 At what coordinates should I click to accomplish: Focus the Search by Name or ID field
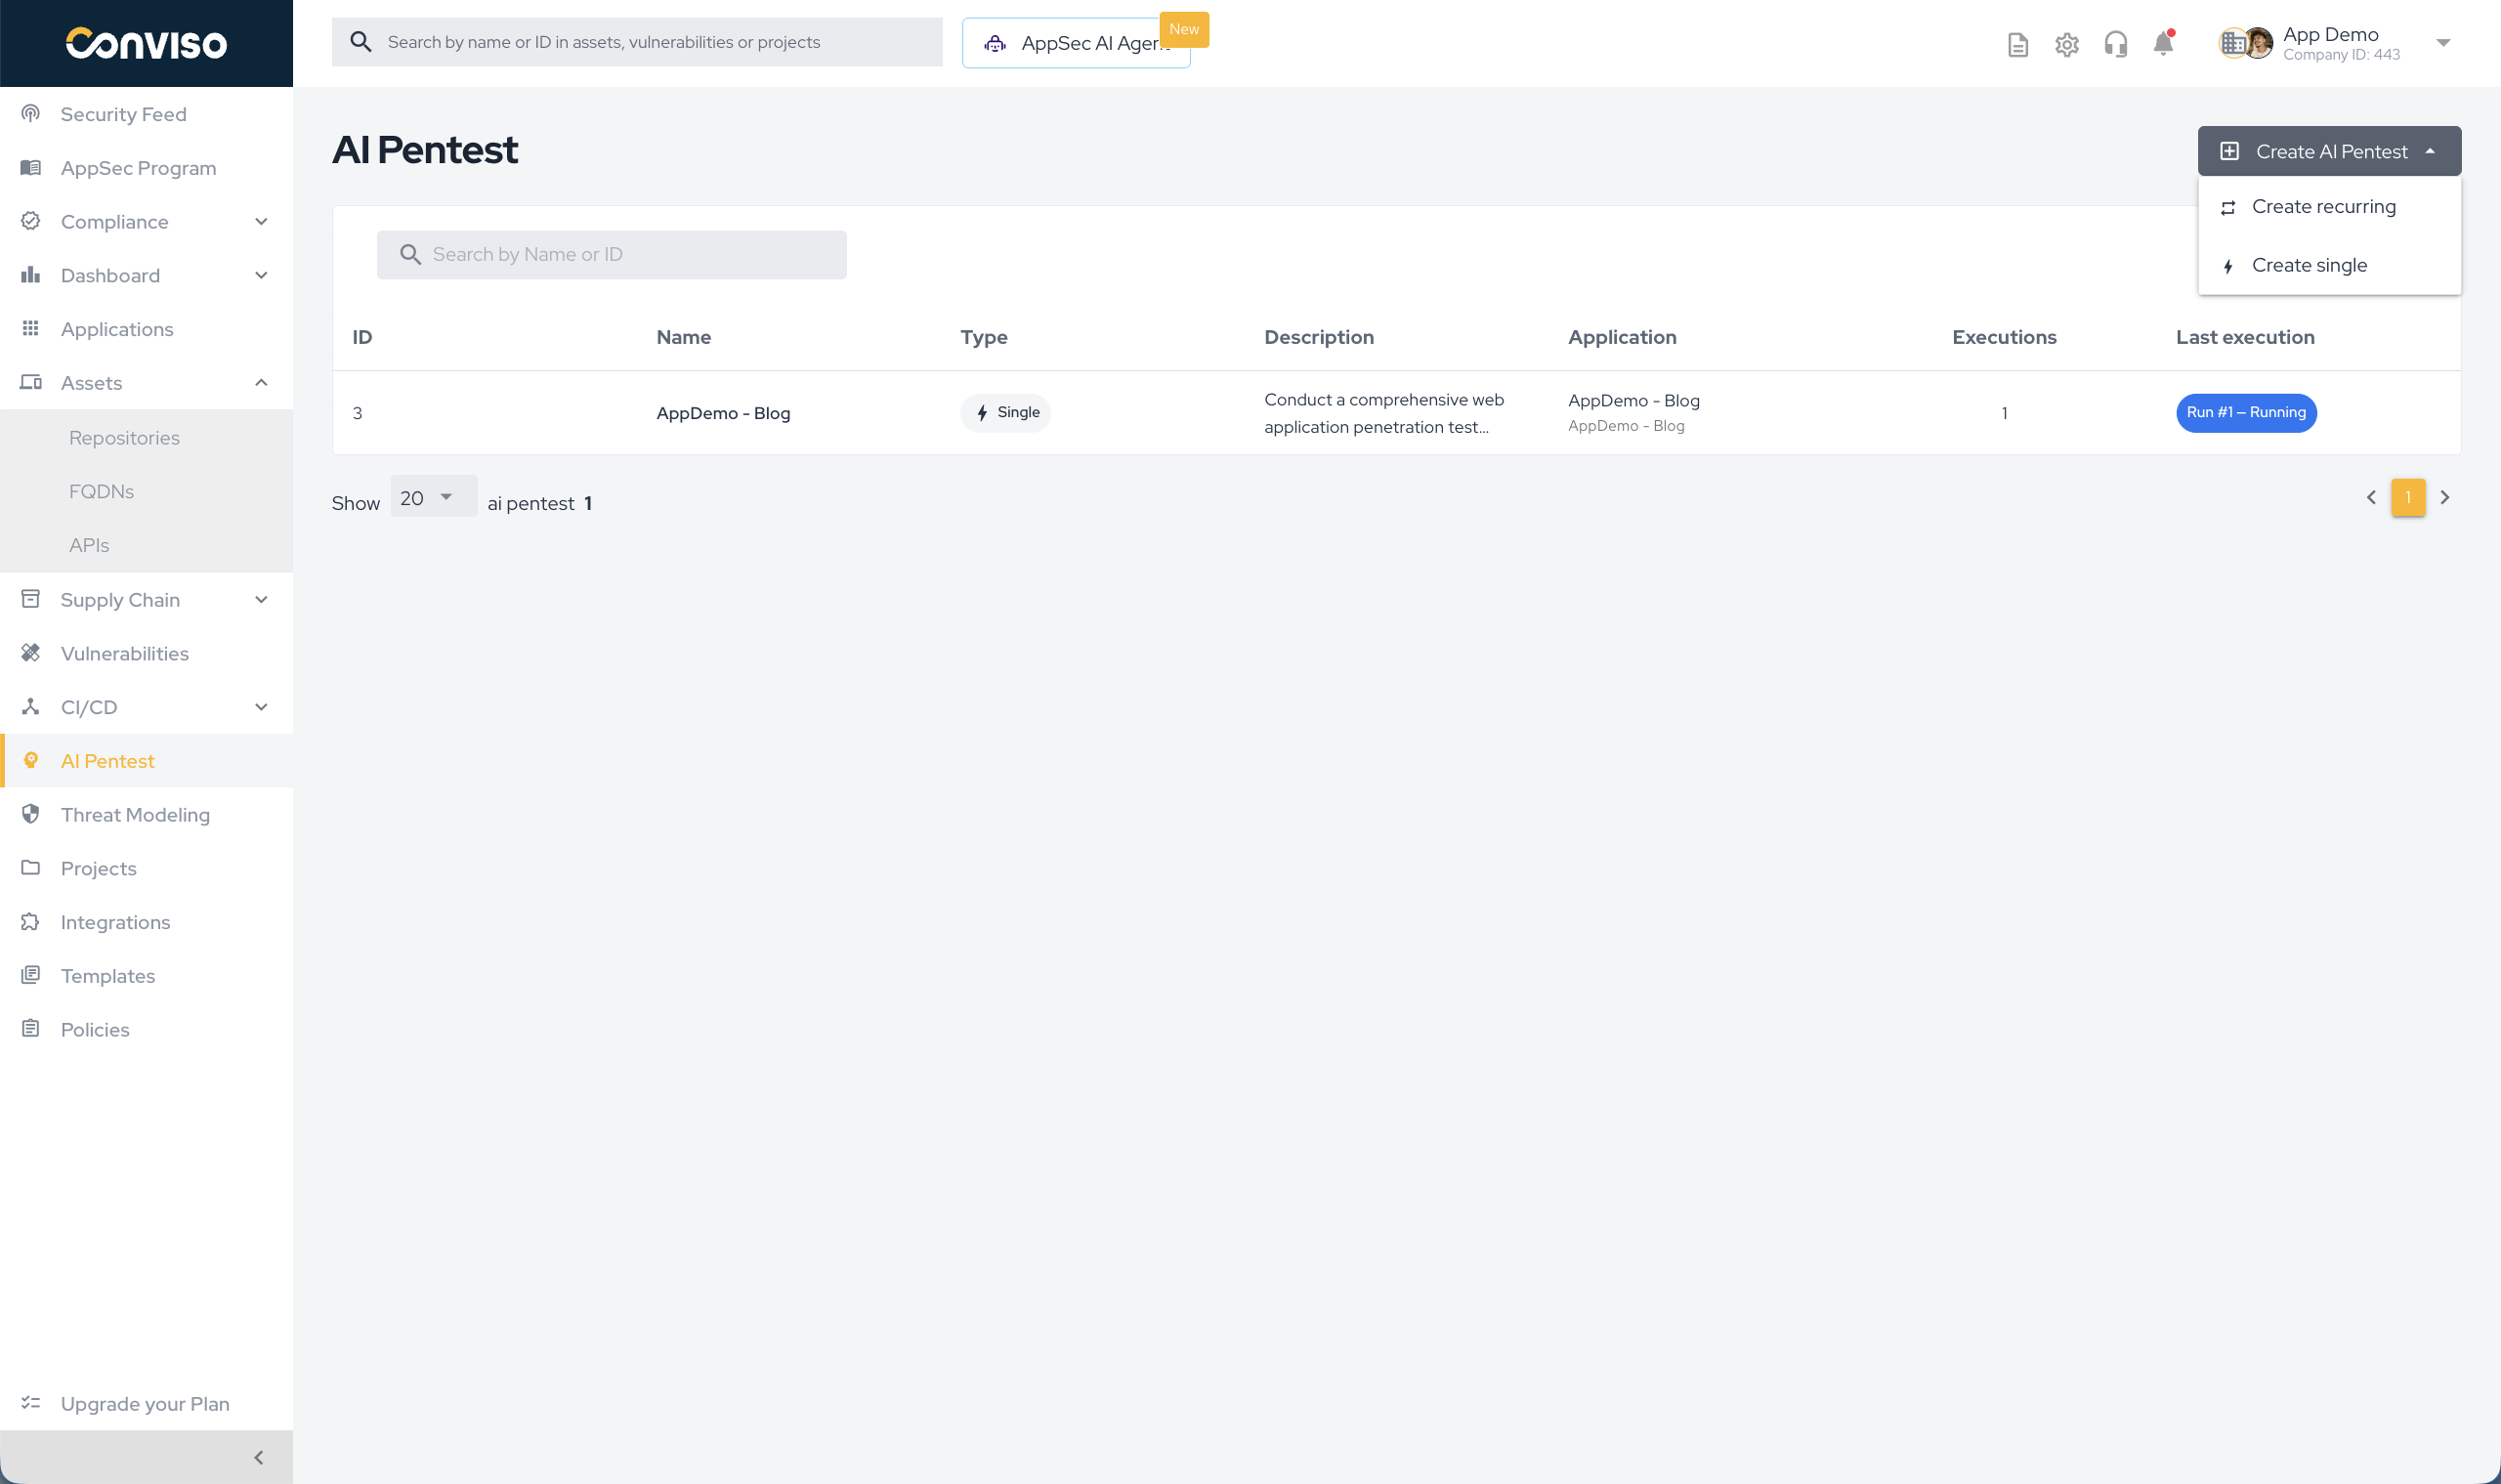click(611, 254)
